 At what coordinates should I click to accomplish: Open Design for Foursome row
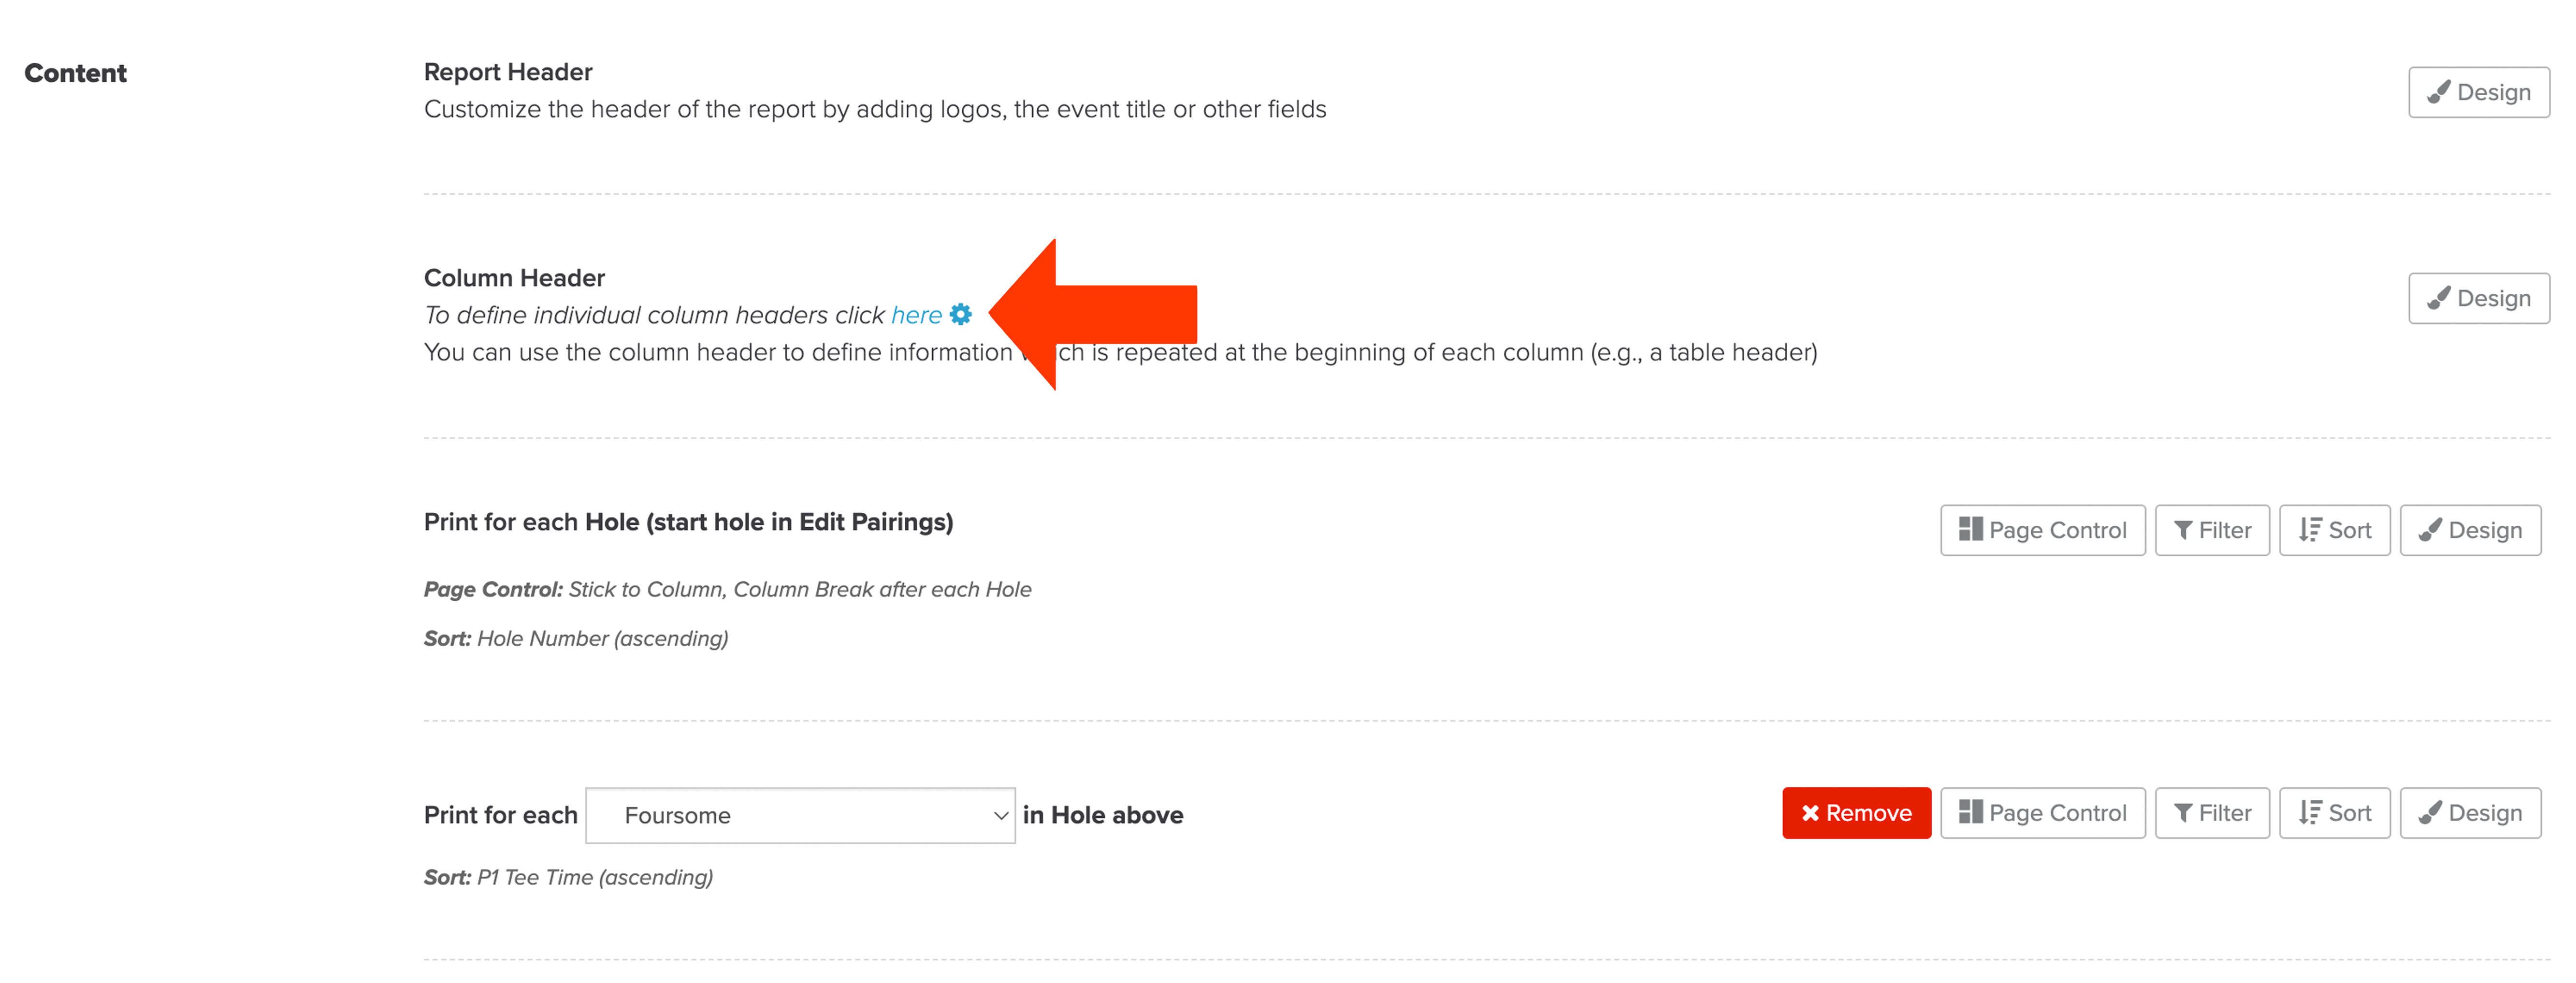2470,813
